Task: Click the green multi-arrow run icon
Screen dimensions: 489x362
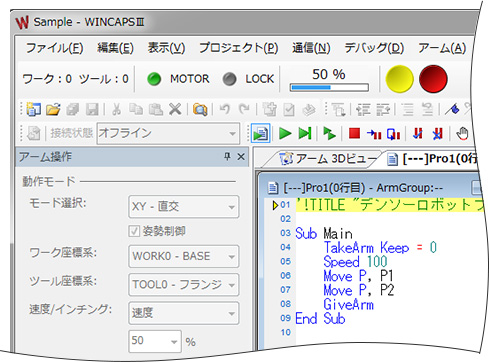Action: (329, 134)
